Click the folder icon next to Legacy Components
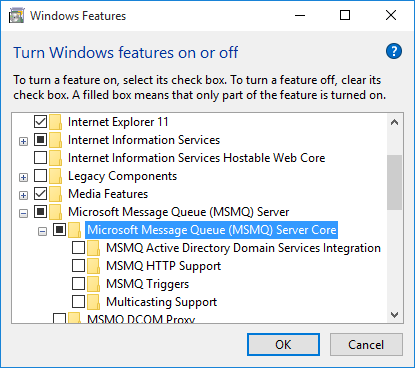Viewport: 415px width, 368px height. point(56,176)
